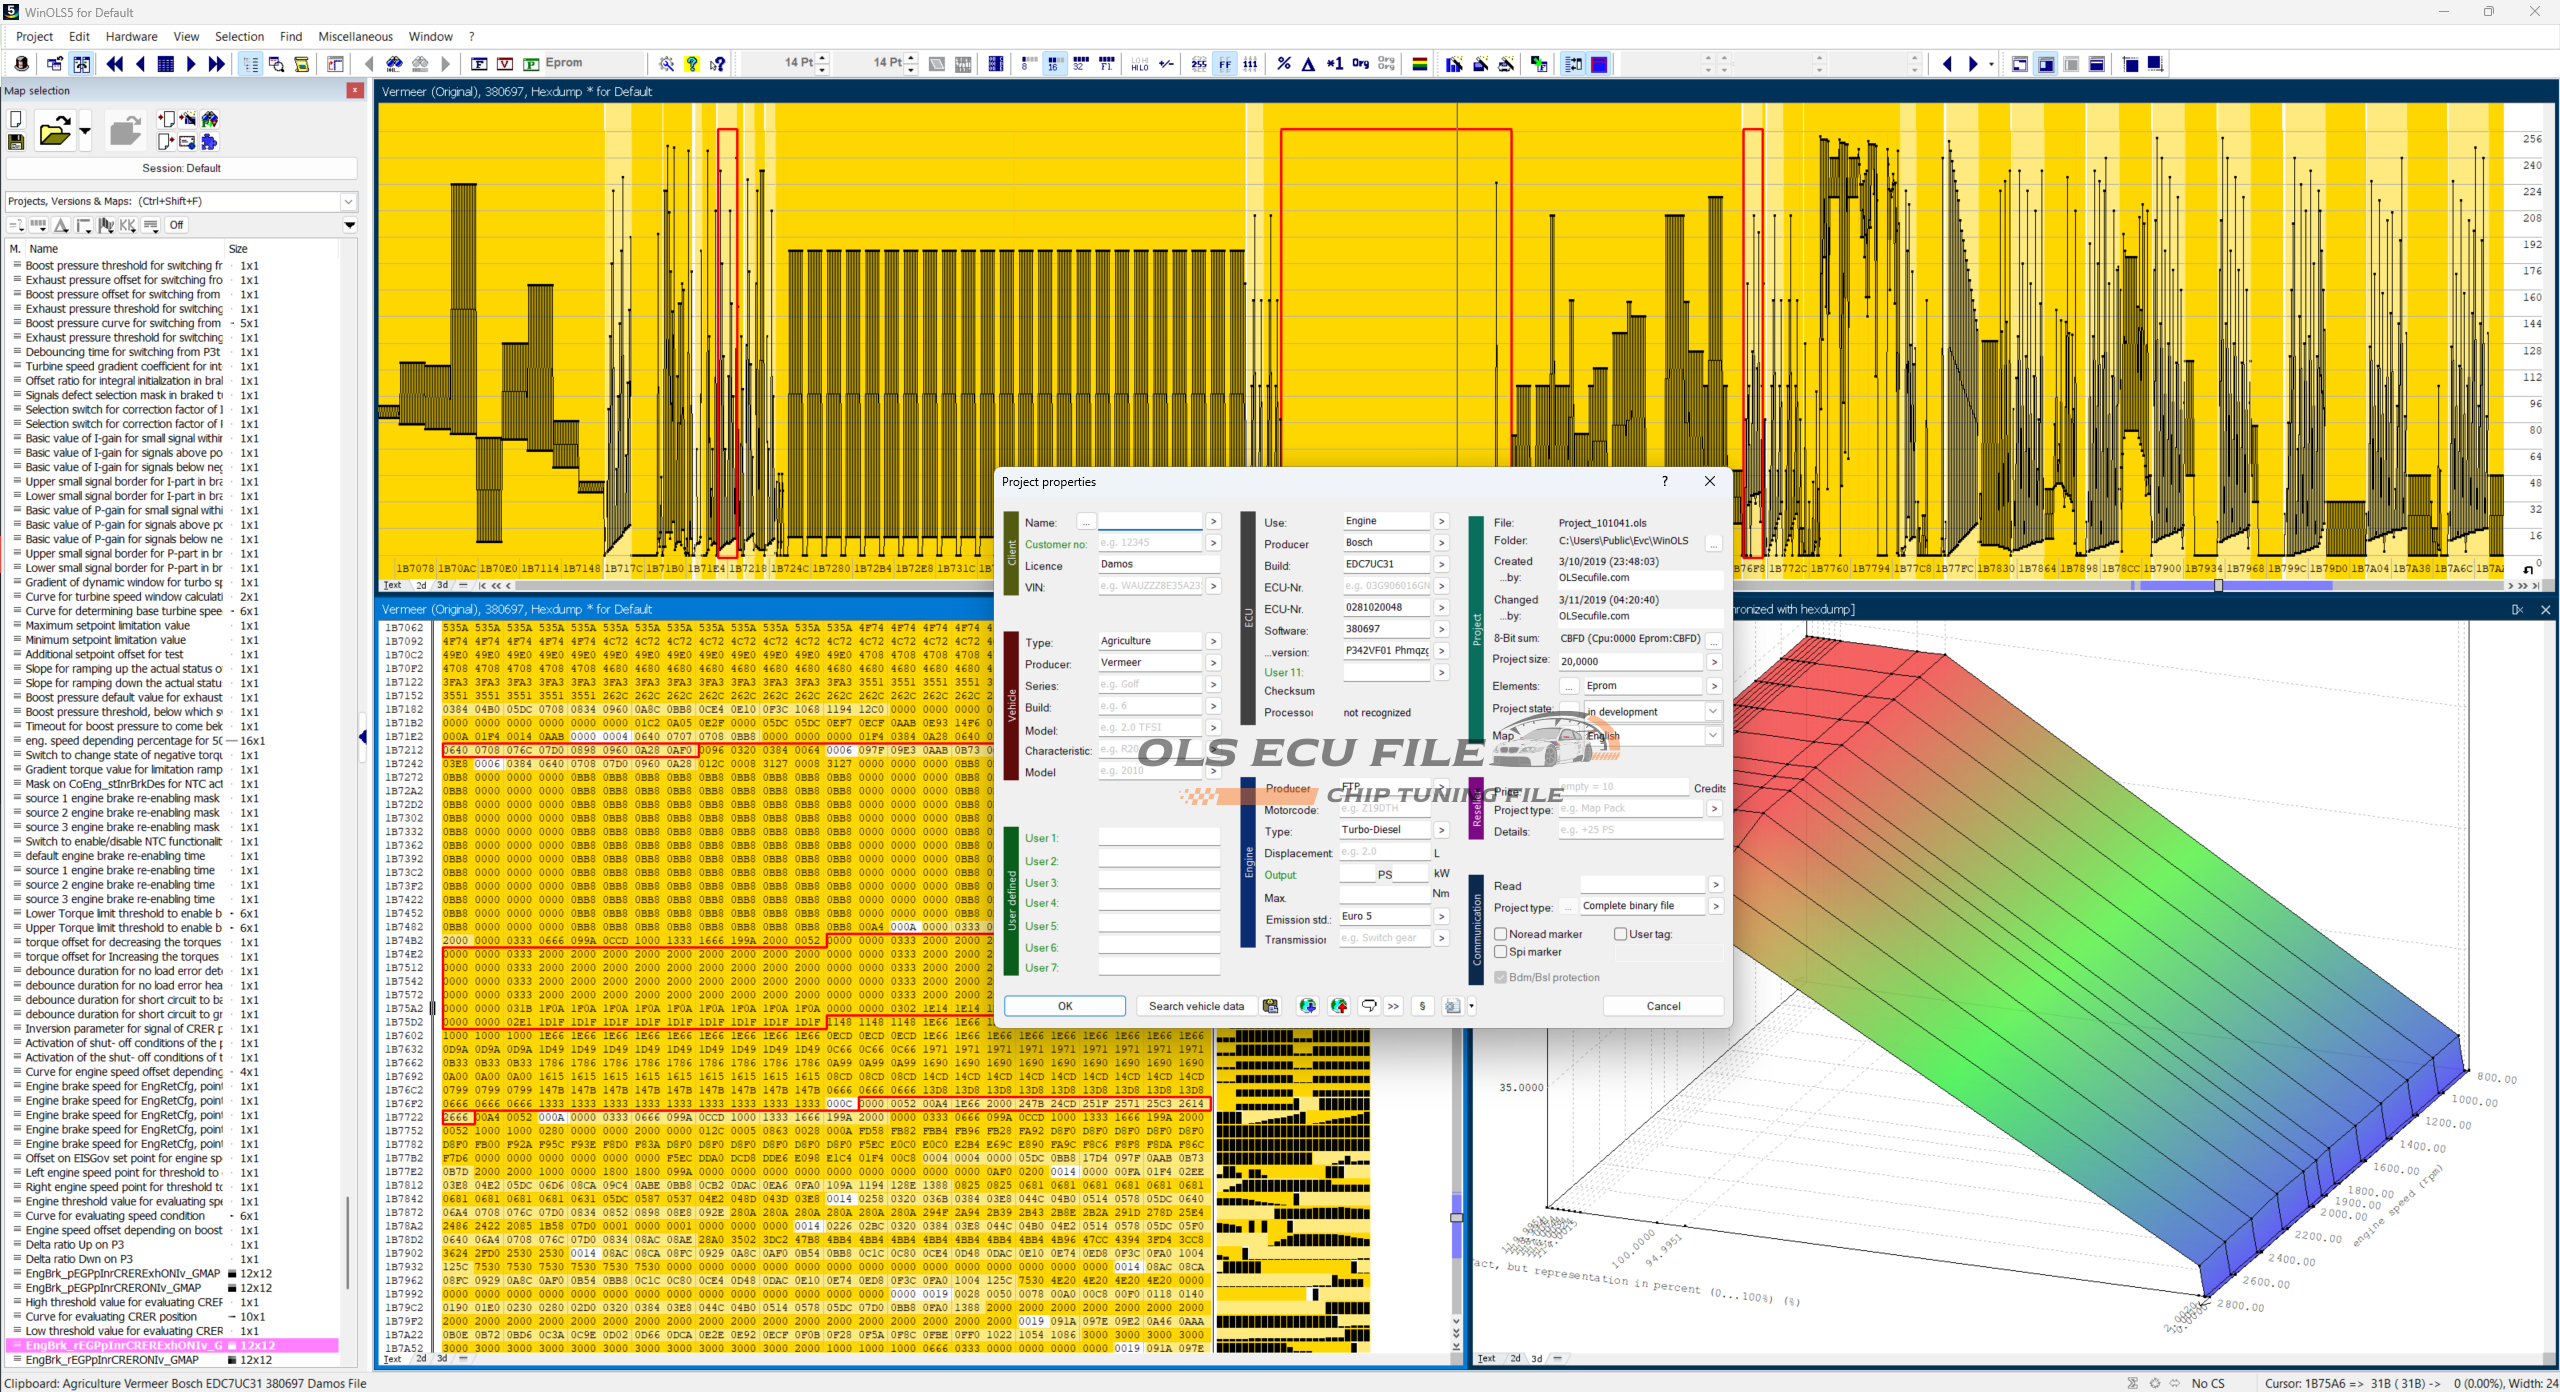Click the binoculars search icon
This screenshot has width=2560, height=1392.
(394, 64)
